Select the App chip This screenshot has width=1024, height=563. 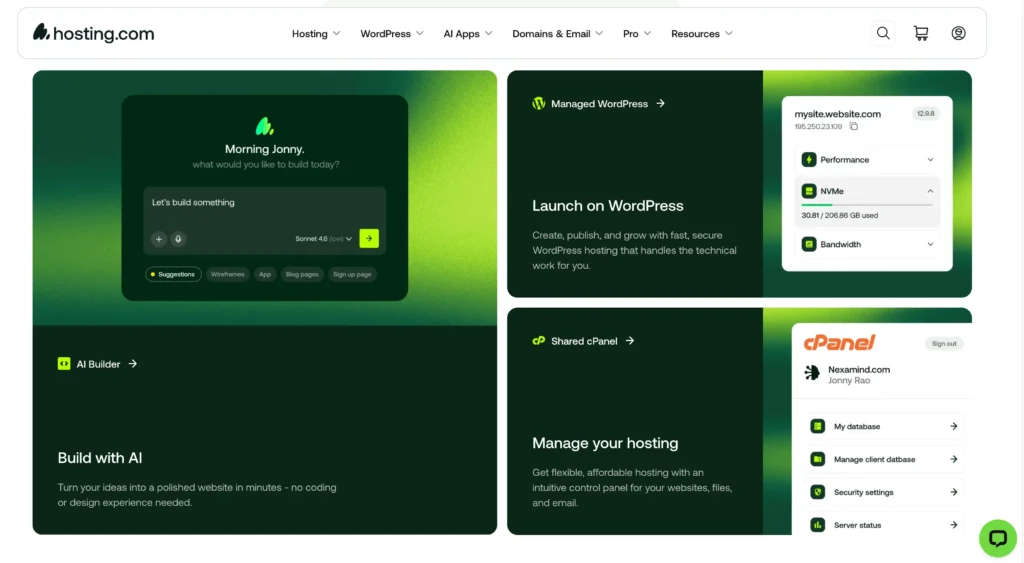pos(264,274)
